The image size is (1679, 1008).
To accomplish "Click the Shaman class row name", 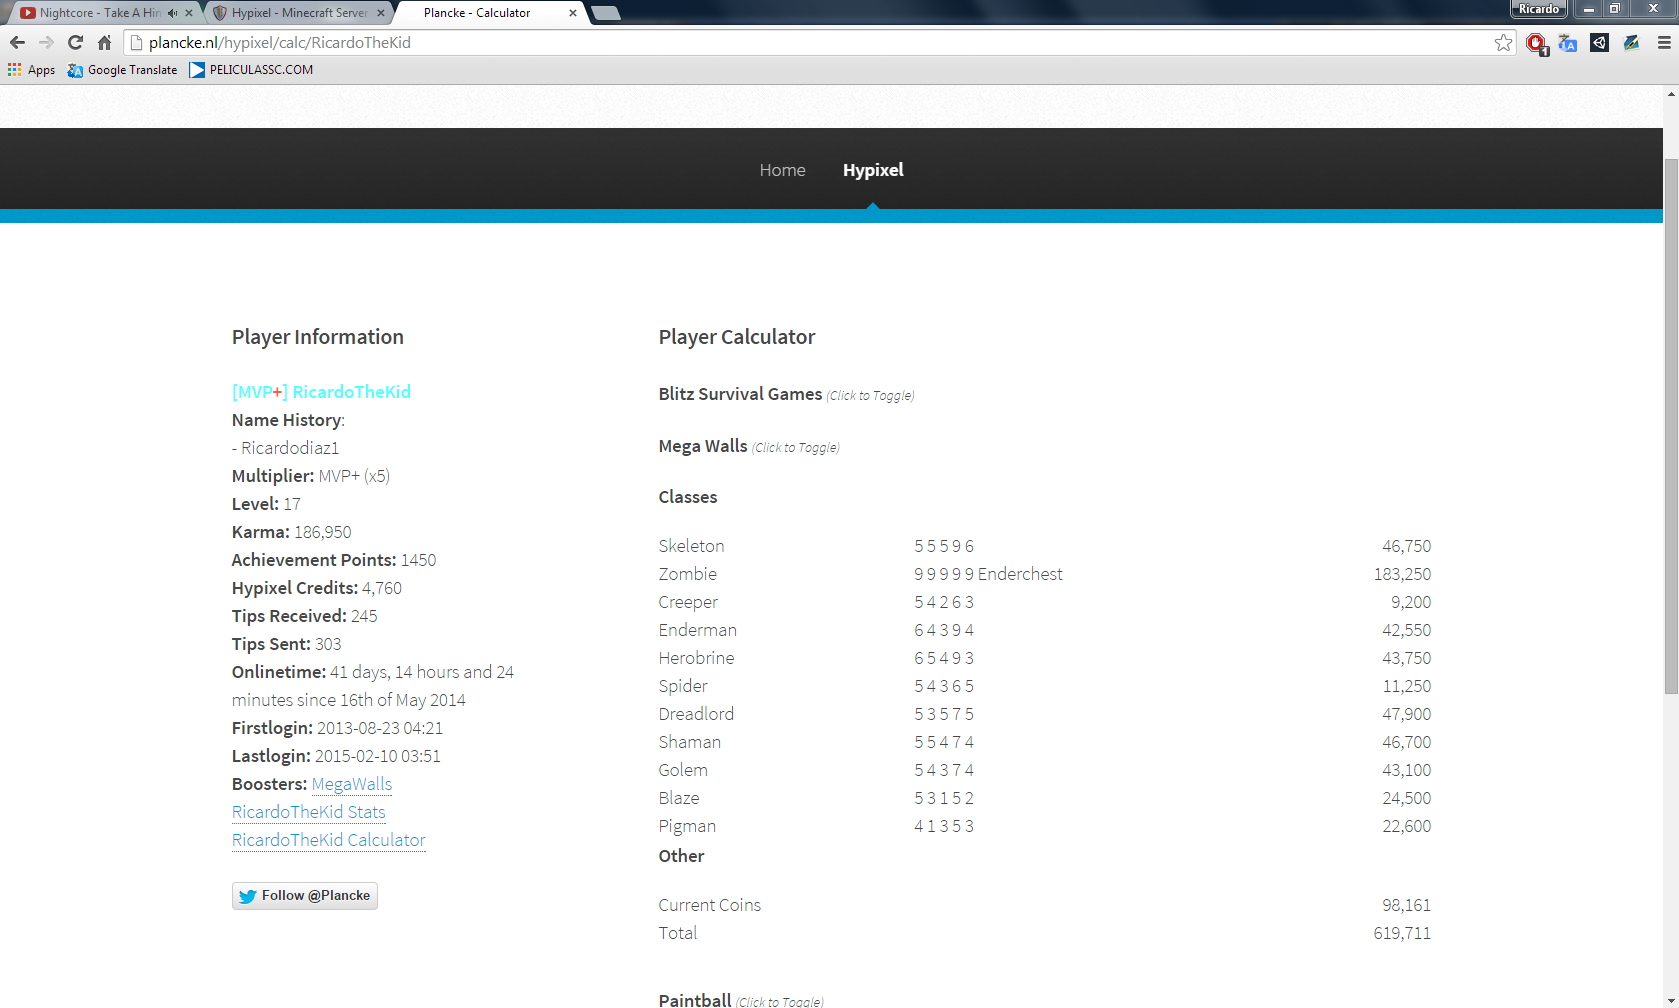I will (689, 742).
